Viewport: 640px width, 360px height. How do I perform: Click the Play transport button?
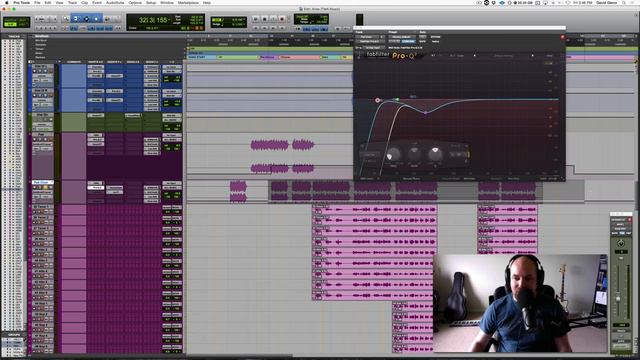273,19
